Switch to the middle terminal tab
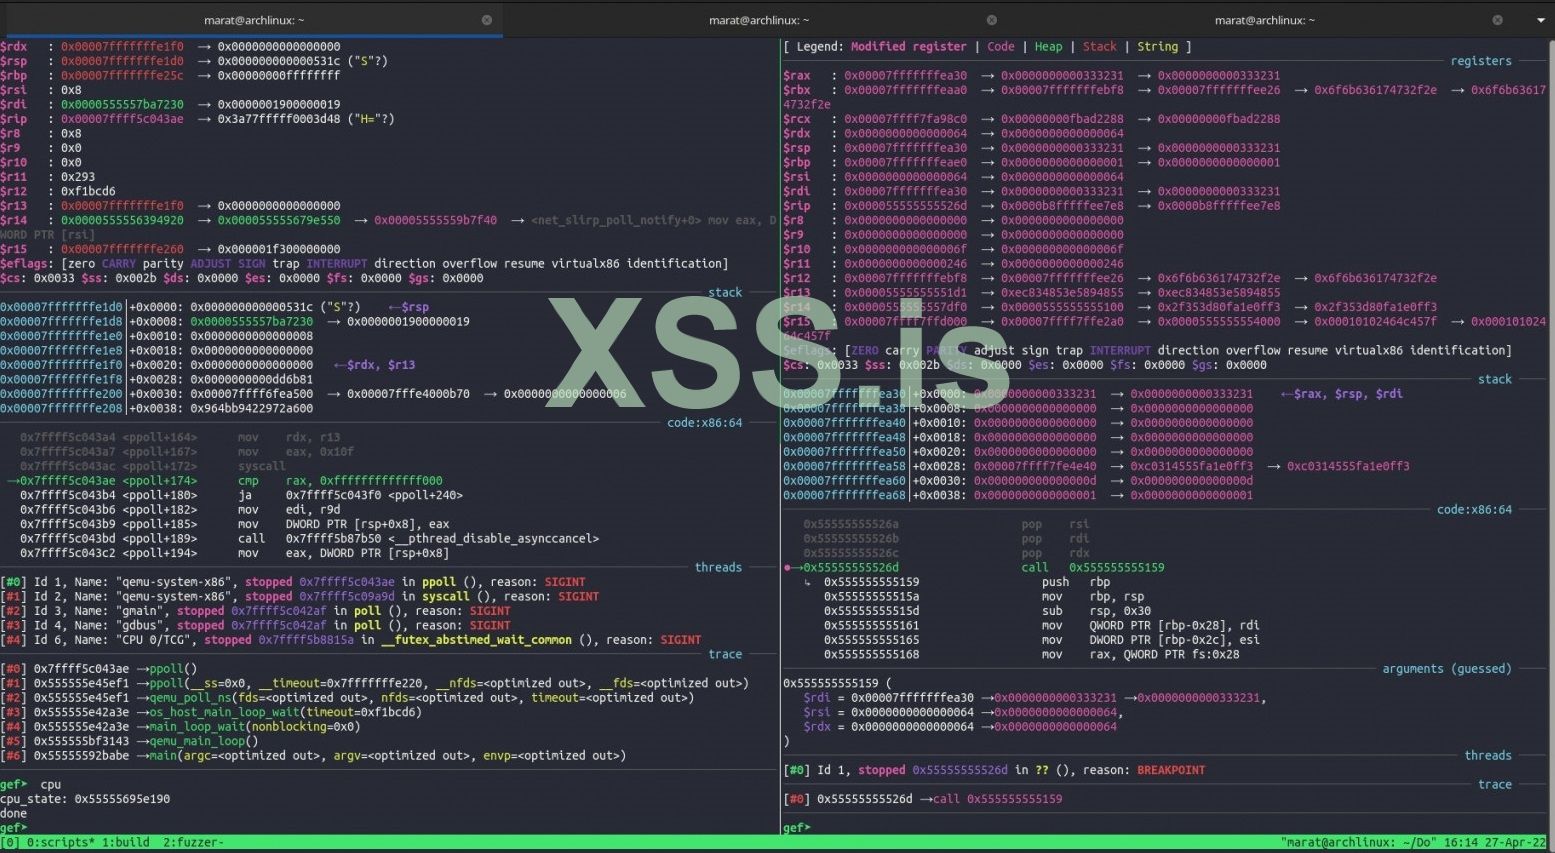This screenshot has width=1555, height=853. click(x=758, y=20)
